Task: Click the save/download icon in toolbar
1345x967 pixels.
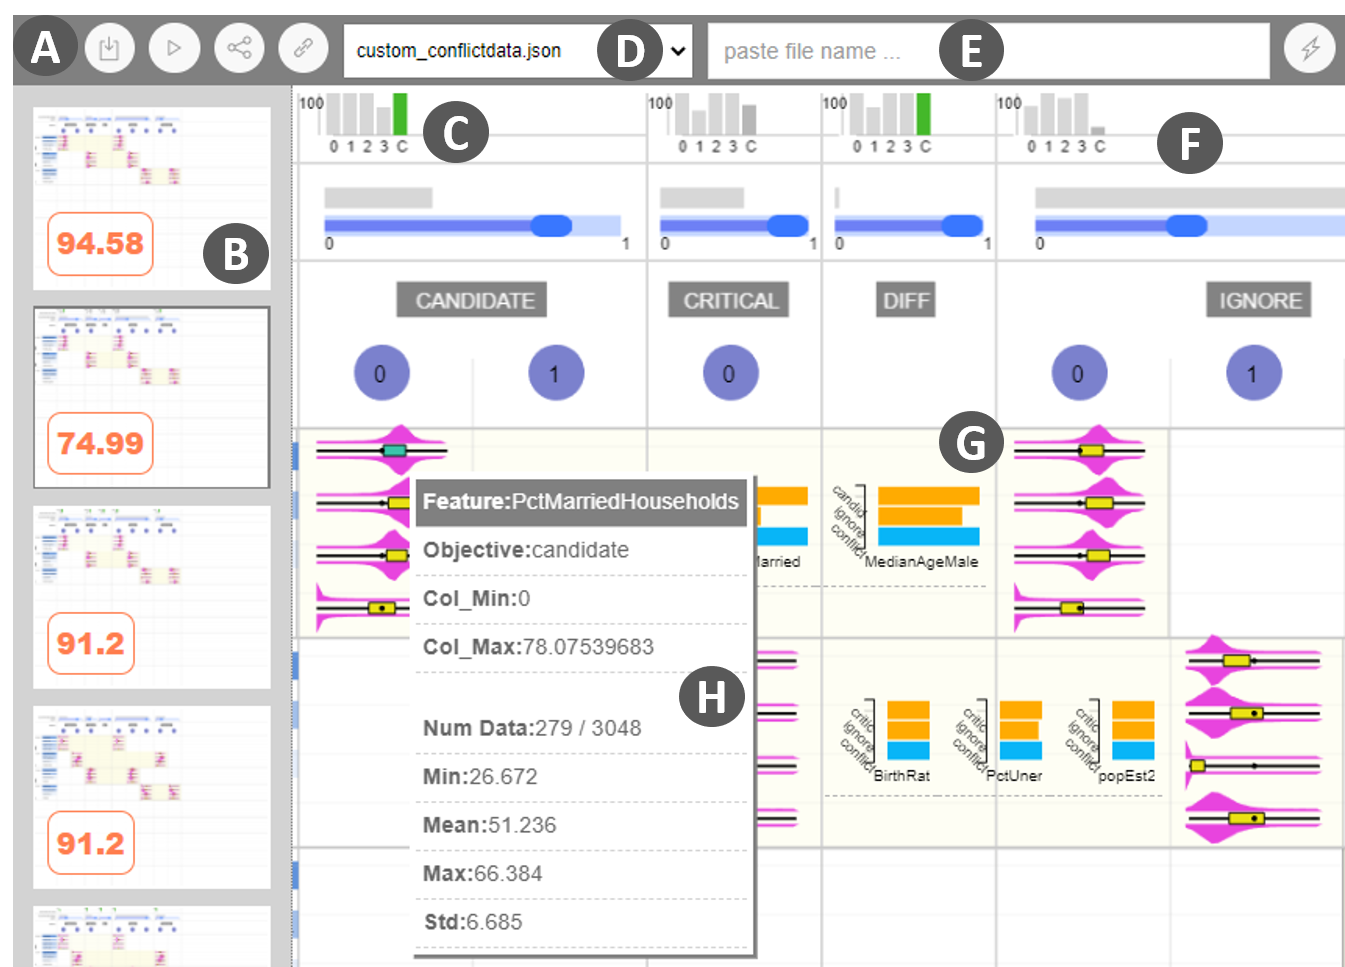Action: (x=109, y=48)
